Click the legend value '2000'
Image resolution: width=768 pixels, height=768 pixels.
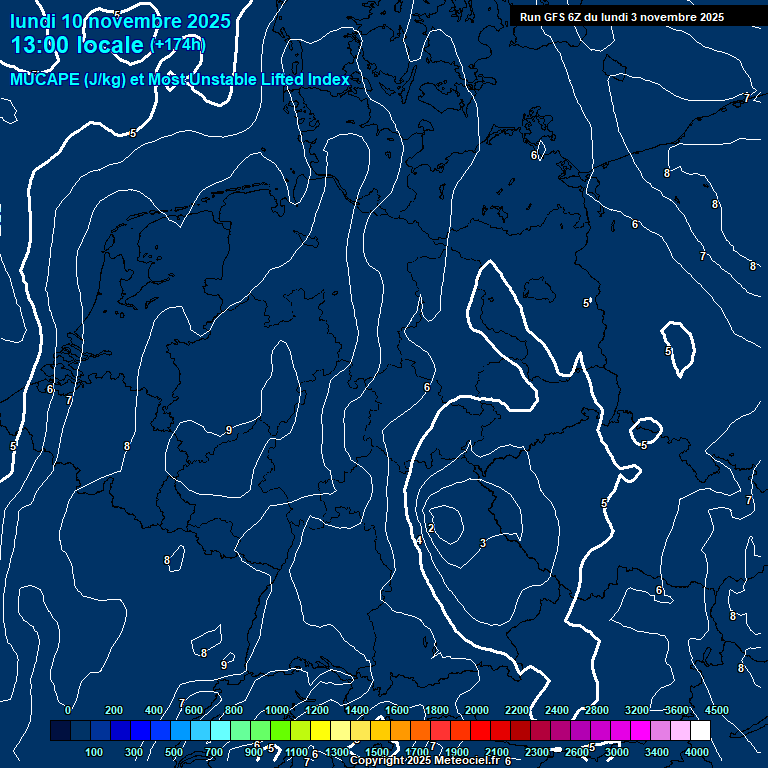pyautogui.click(x=477, y=710)
